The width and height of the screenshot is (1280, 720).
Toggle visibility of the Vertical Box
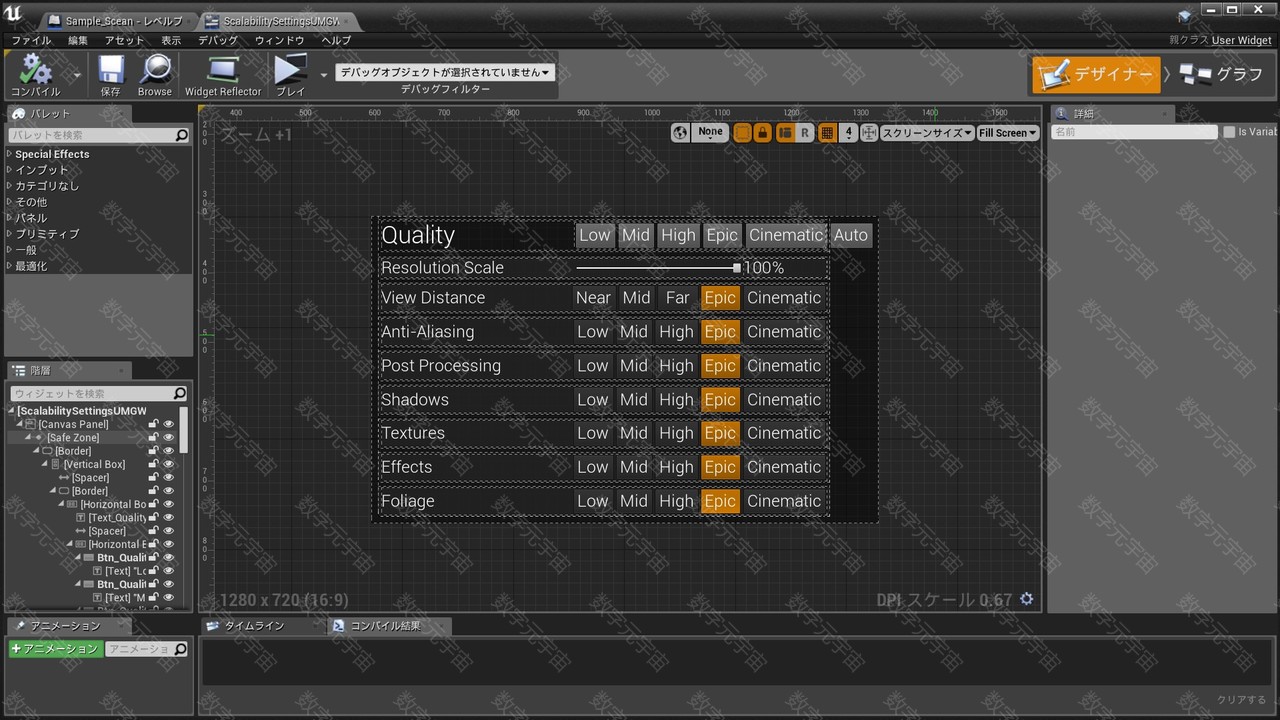pyautogui.click(x=168, y=464)
